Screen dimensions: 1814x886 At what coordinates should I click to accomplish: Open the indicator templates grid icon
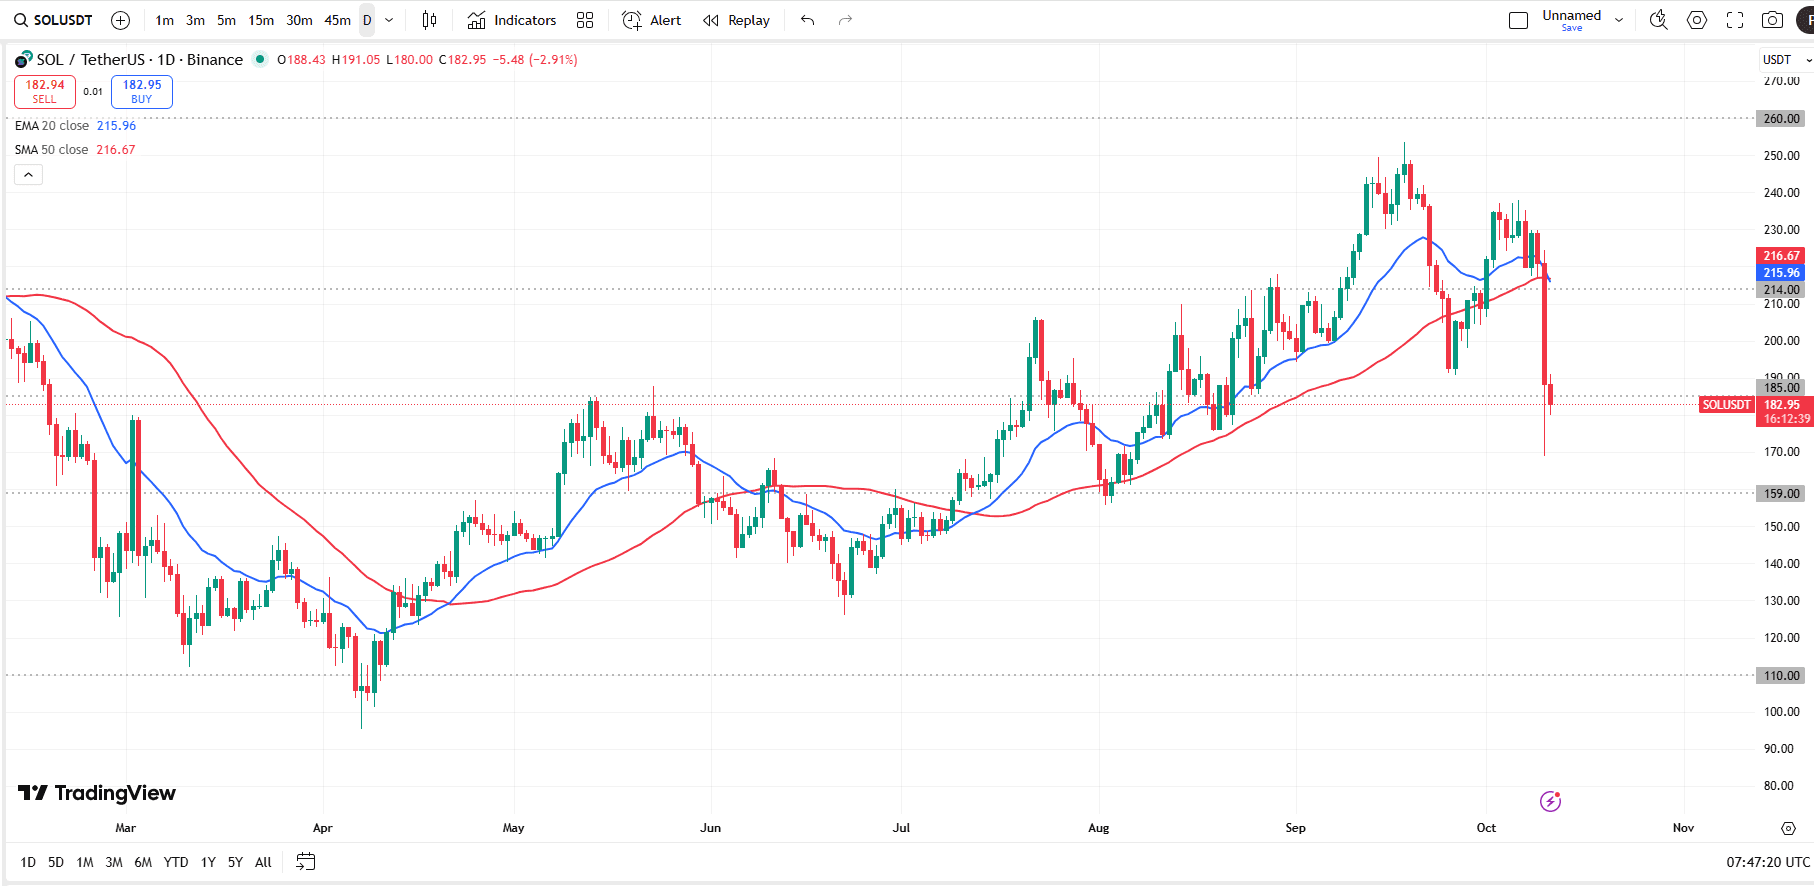click(585, 20)
